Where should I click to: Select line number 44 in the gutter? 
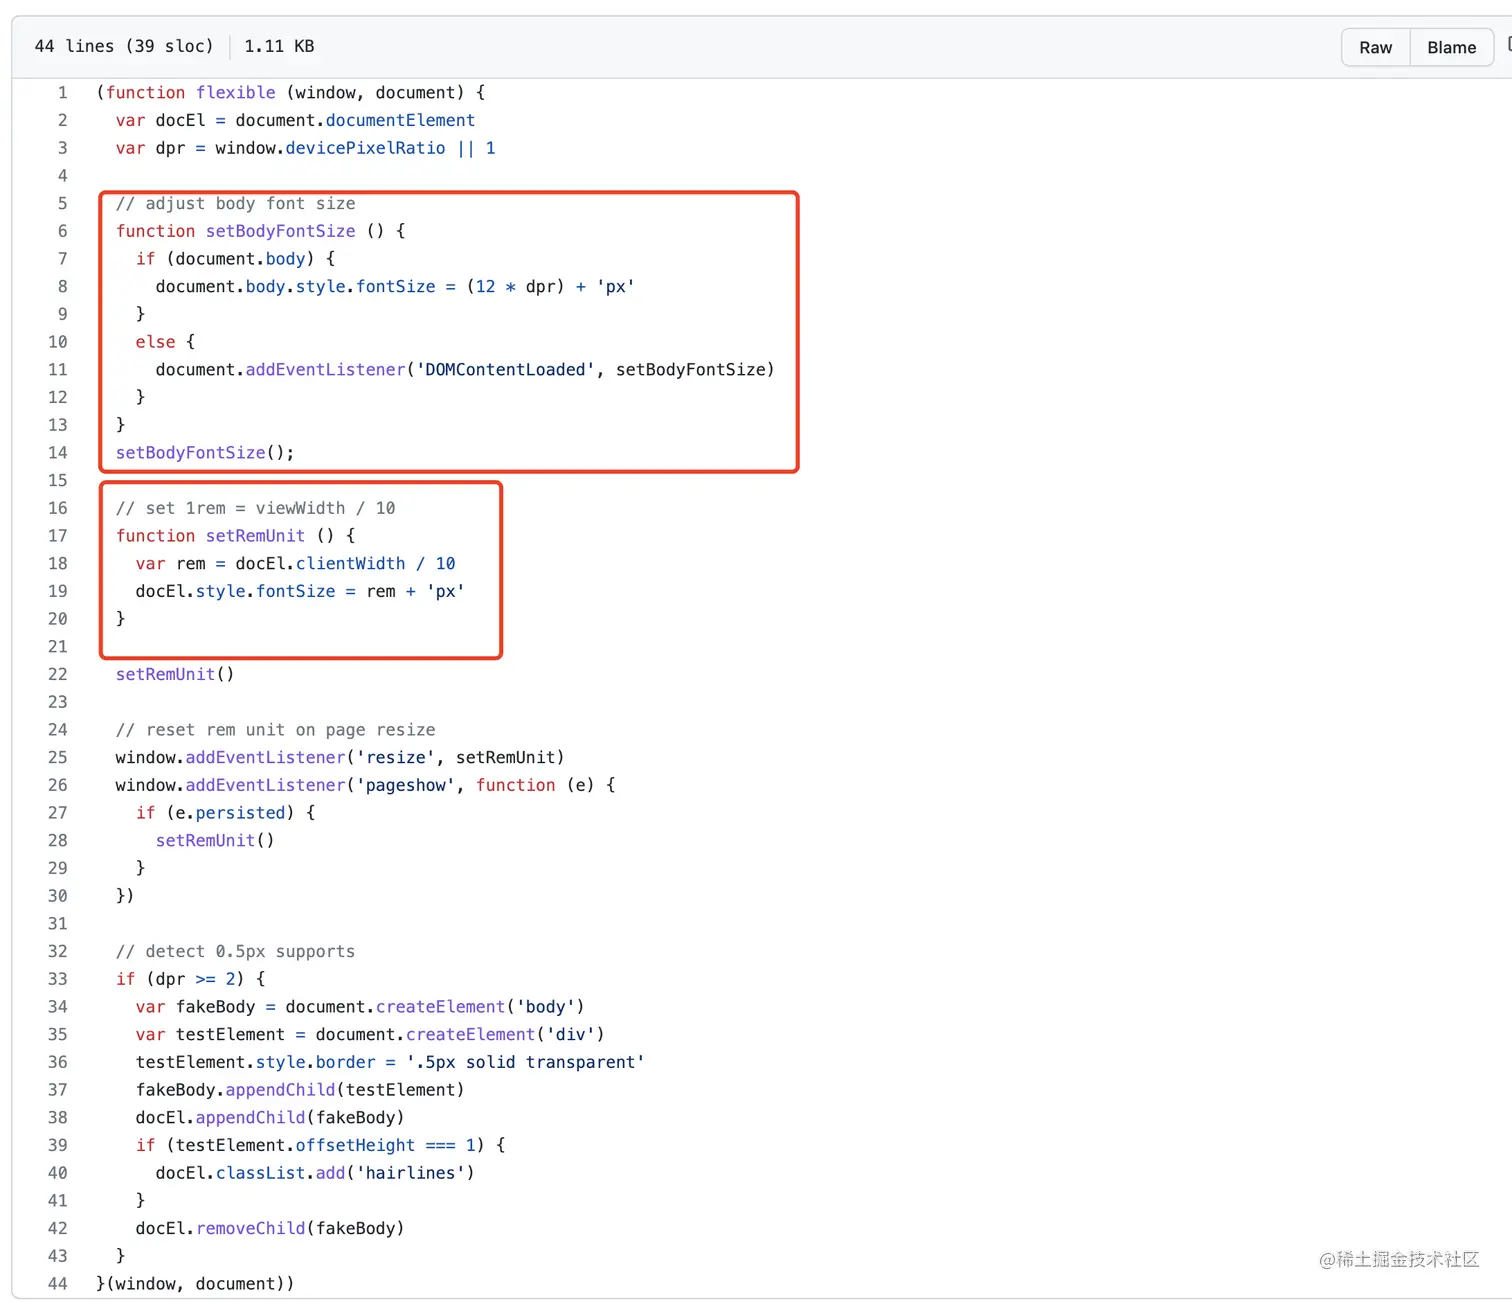tap(58, 1283)
